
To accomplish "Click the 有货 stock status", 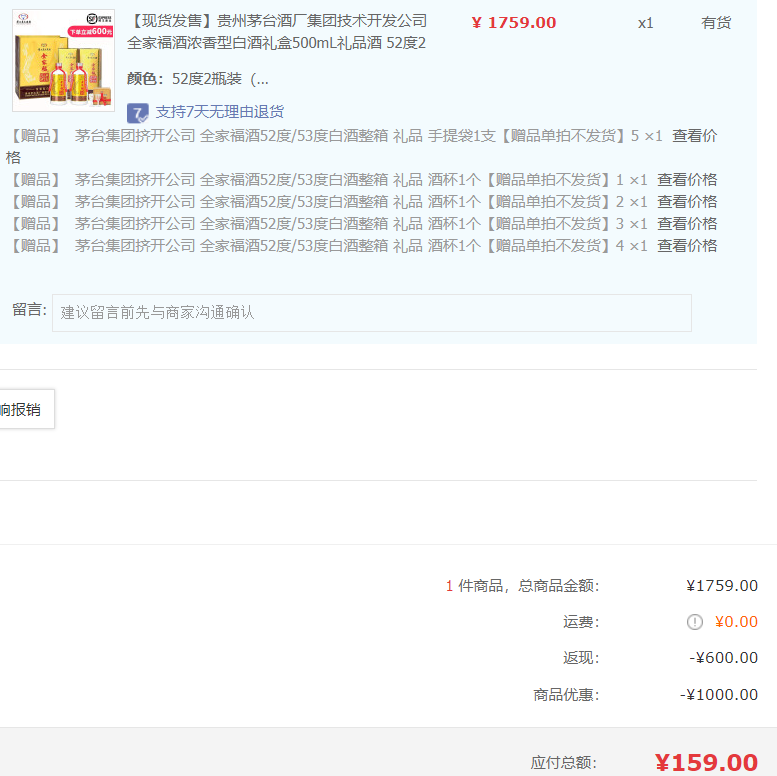I will pyautogui.click(x=716, y=23).
